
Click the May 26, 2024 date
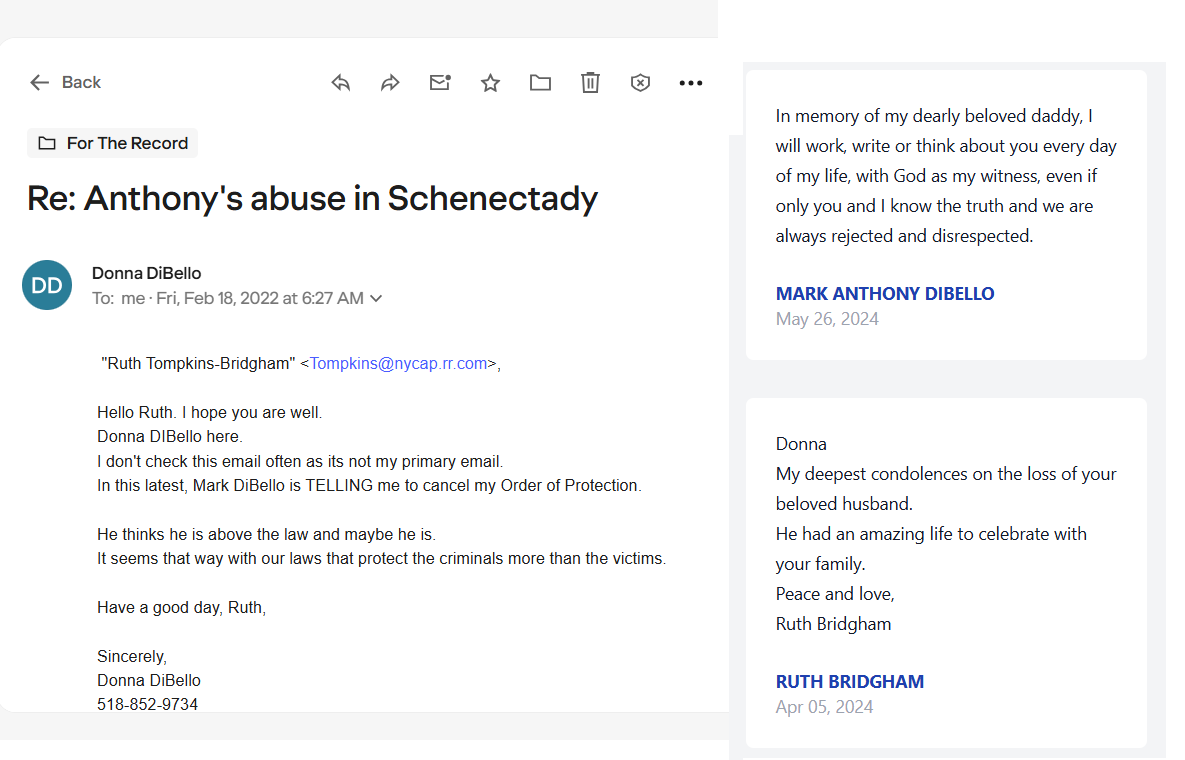827,319
